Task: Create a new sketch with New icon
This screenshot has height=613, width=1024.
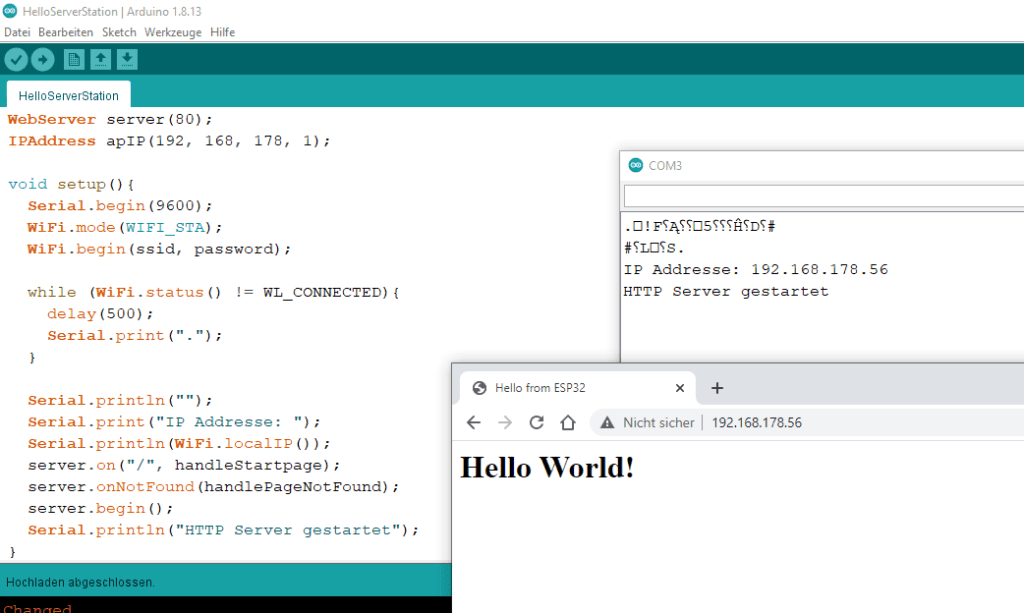Action: click(x=74, y=60)
